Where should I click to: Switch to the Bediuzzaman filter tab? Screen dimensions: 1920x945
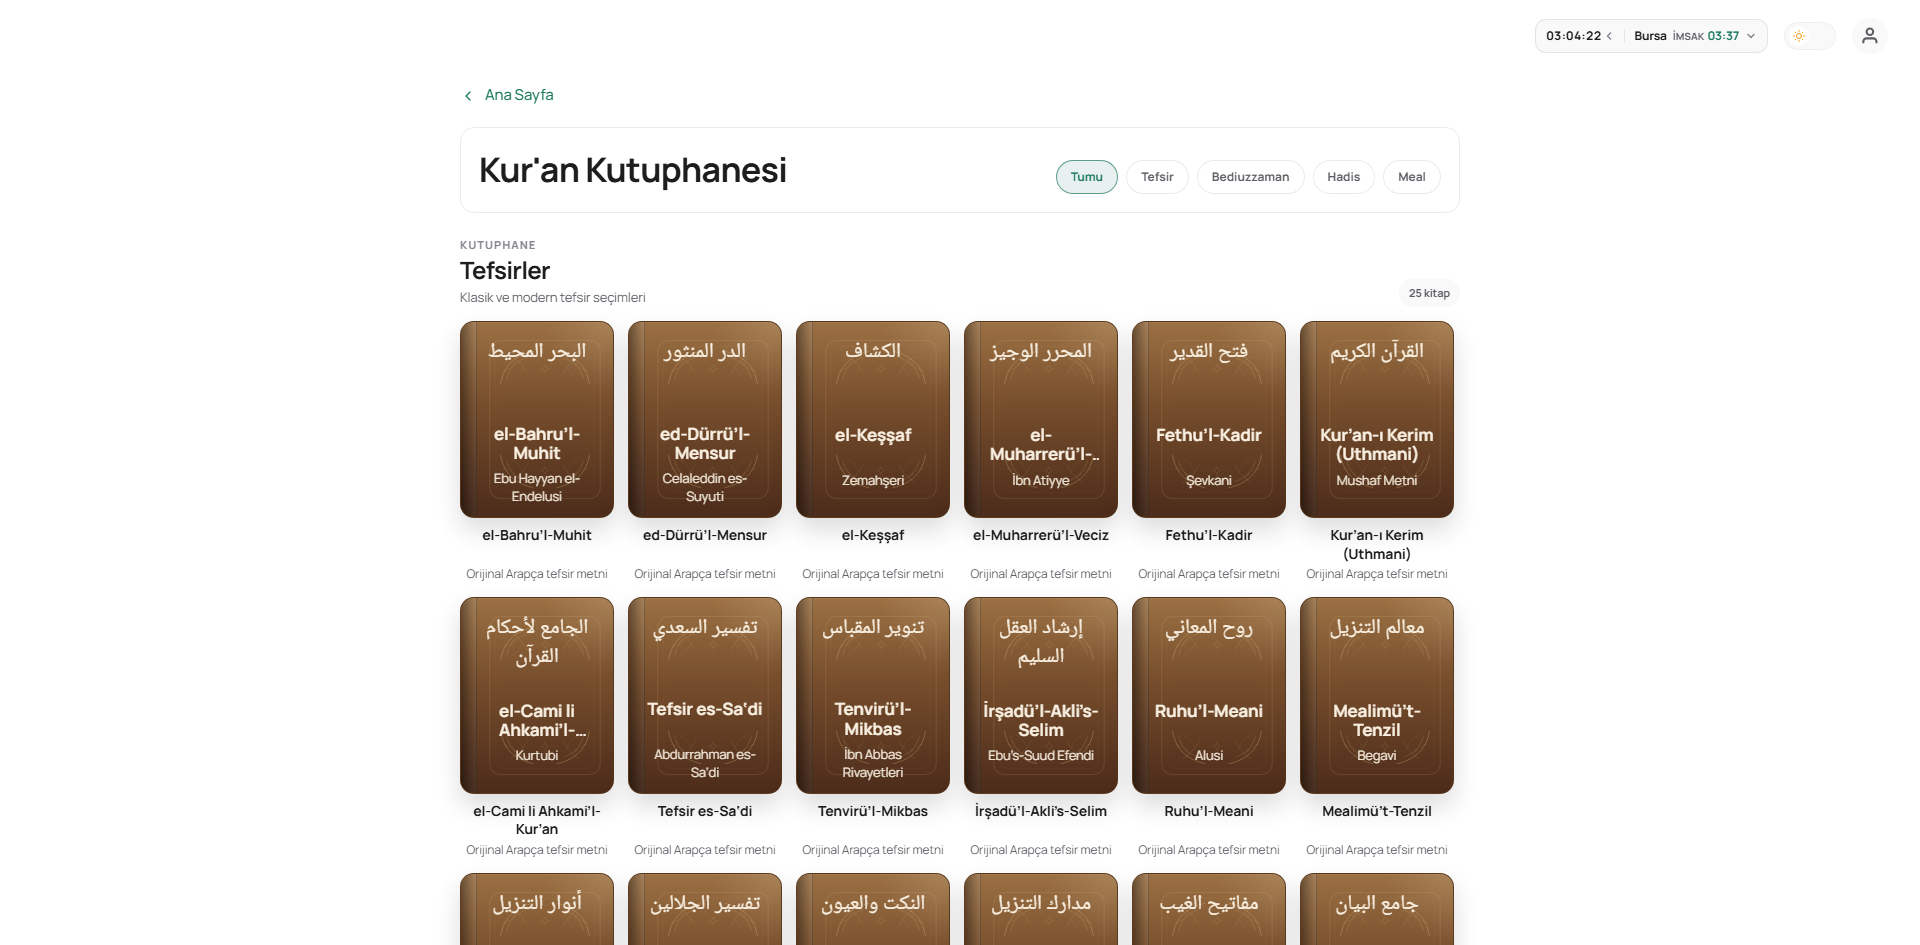click(x=1250, y=177)
